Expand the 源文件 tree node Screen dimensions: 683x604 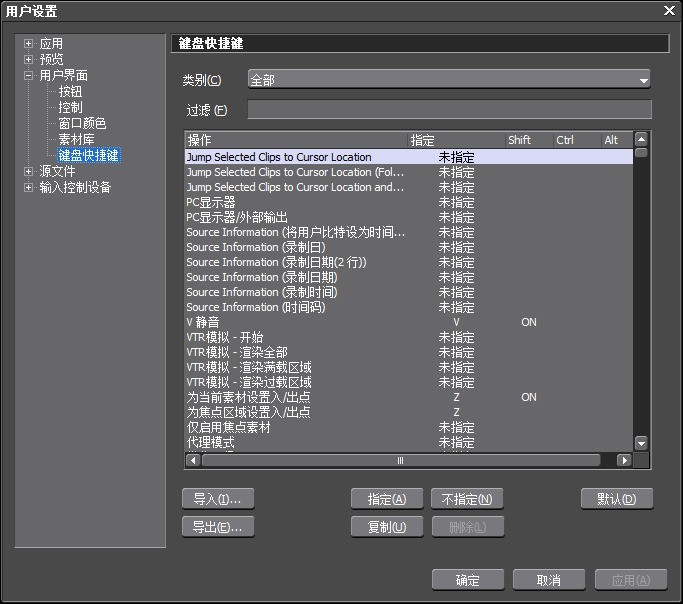tap(29, 172)
